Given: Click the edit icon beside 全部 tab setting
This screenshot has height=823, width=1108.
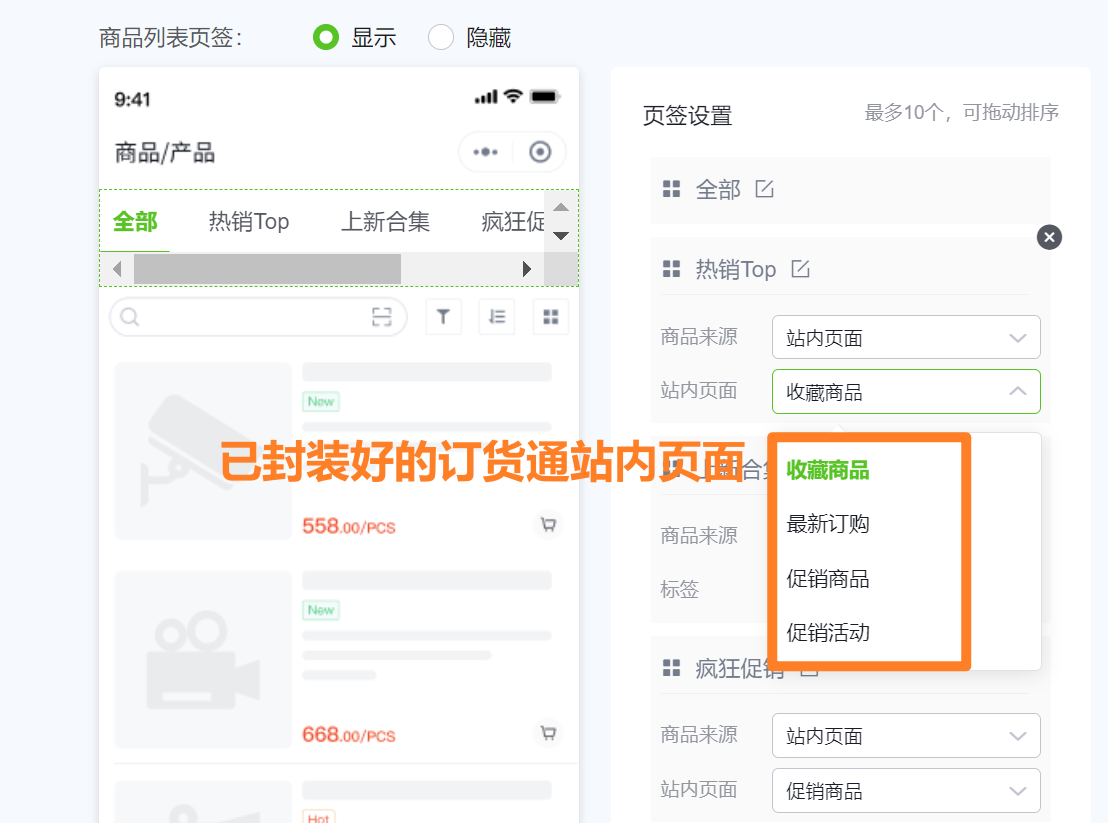Looking at the screenshot, I should (x=764, y=189).
